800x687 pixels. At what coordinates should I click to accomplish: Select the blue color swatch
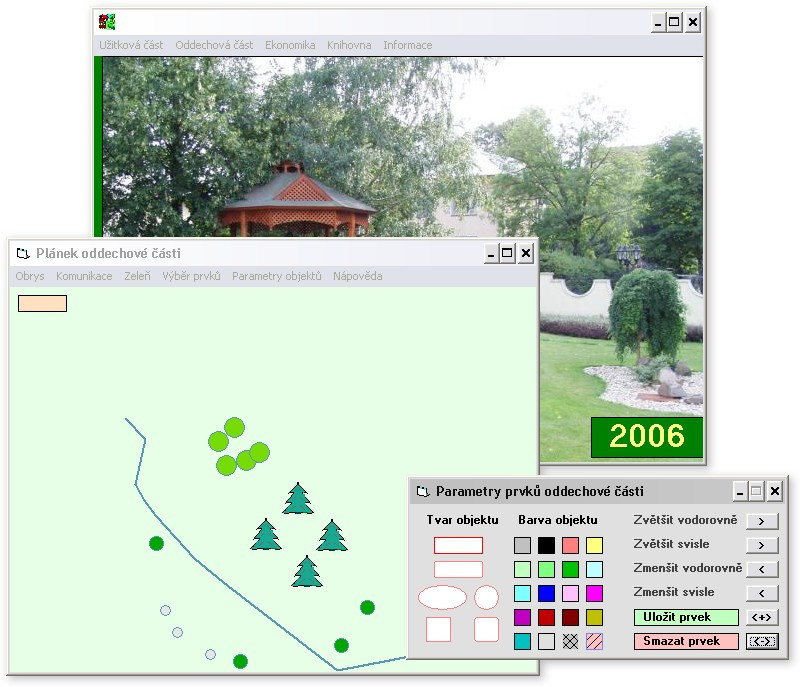[546, 593]
